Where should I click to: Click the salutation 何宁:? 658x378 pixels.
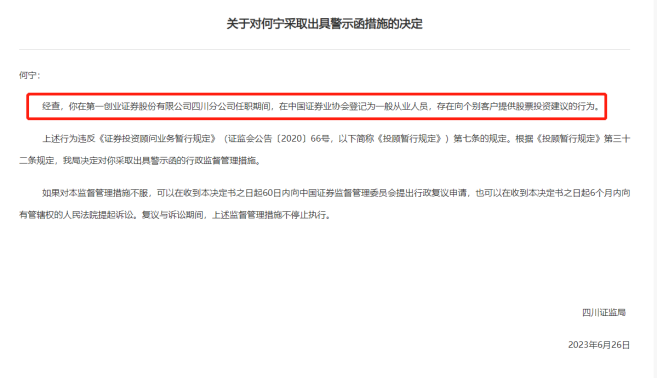(29, 76)
